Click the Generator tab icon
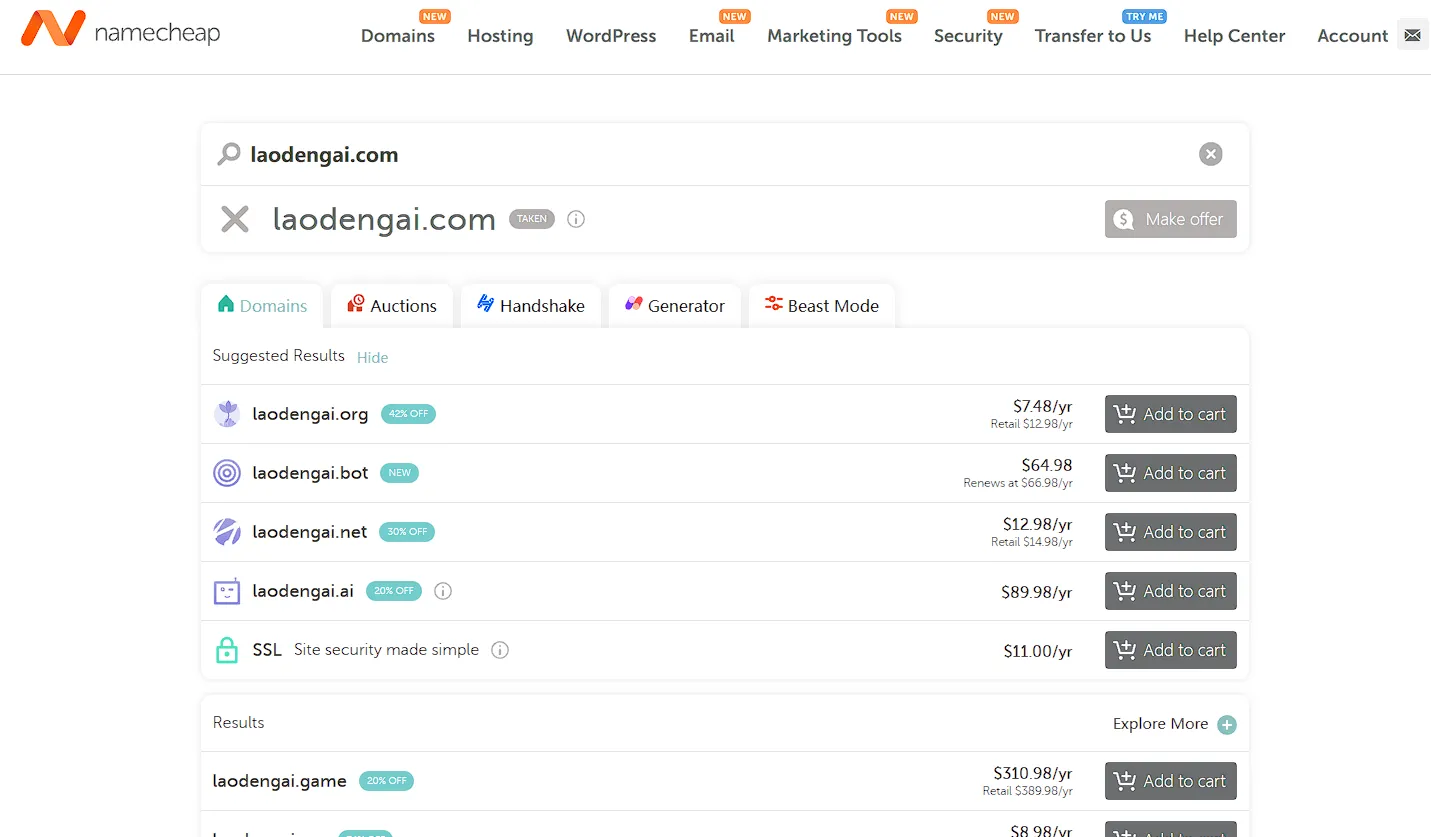This screenshot has width=1431, height=837. [x=633, y=304]
